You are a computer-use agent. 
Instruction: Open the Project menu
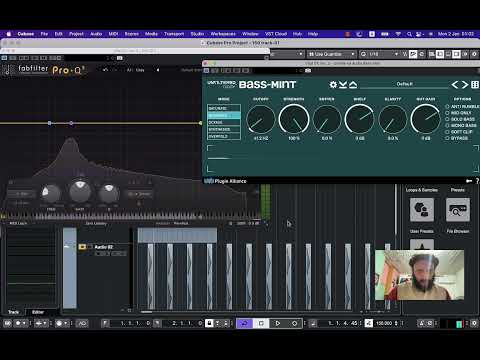point(76,34)
